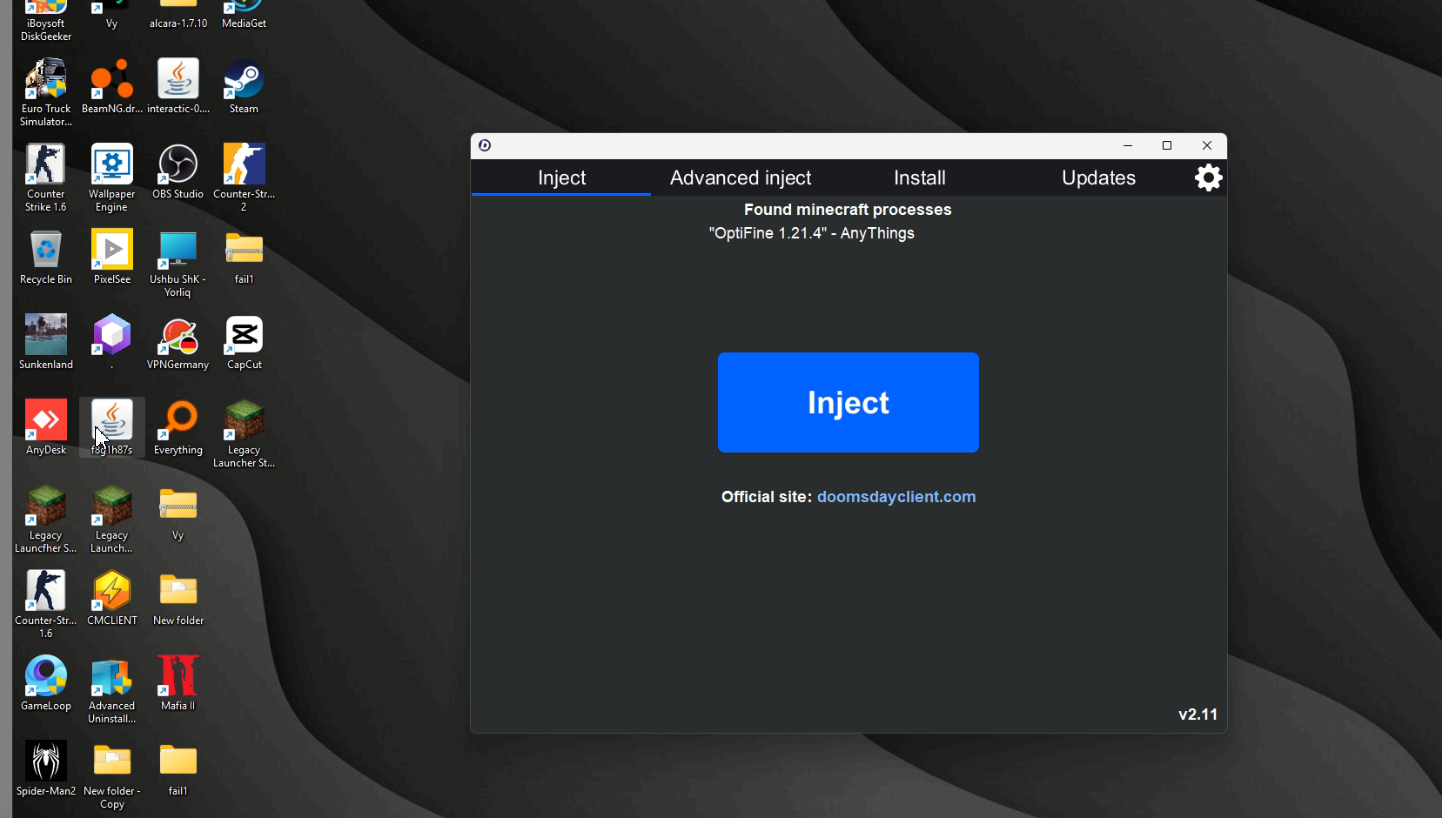Select the Mafia II desktop shortcut
The height and width of the screenshot is (818, 1442).
point(178,683)
